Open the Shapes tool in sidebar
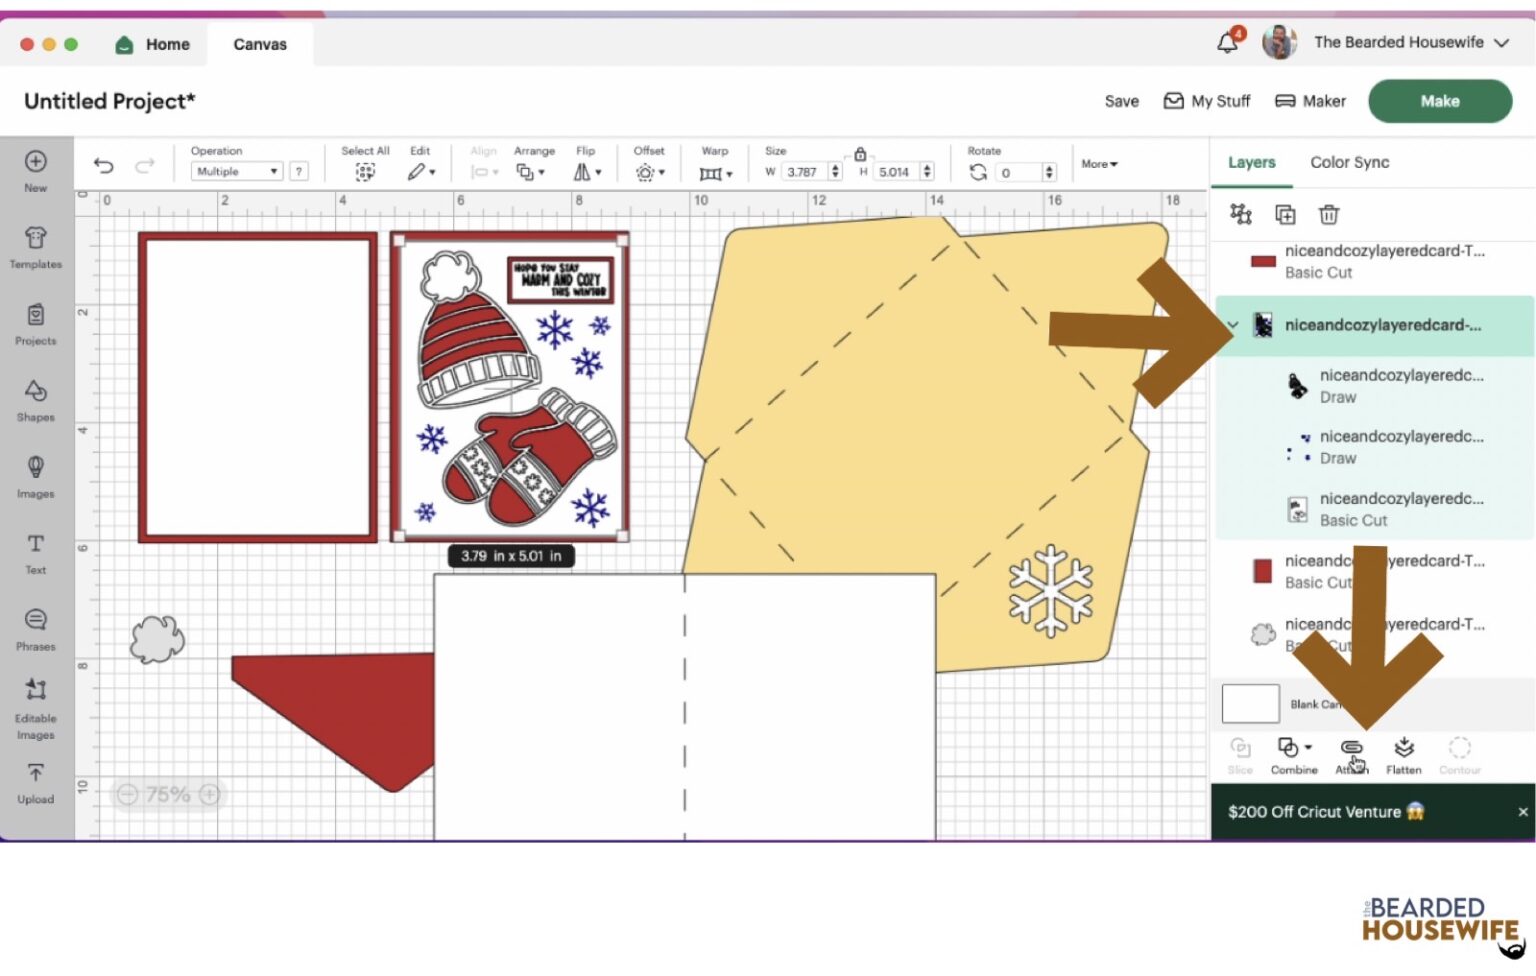The image size is (1536, 976). point(35,399)
